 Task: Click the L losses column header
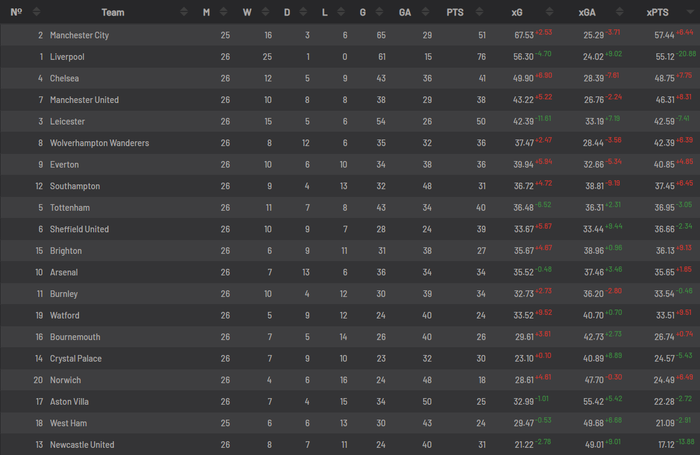pos(325,12)
